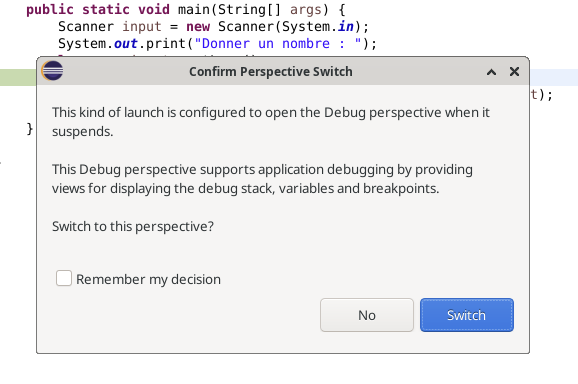
Task: Click the Remember my decision label text
Action: [148, 279]
